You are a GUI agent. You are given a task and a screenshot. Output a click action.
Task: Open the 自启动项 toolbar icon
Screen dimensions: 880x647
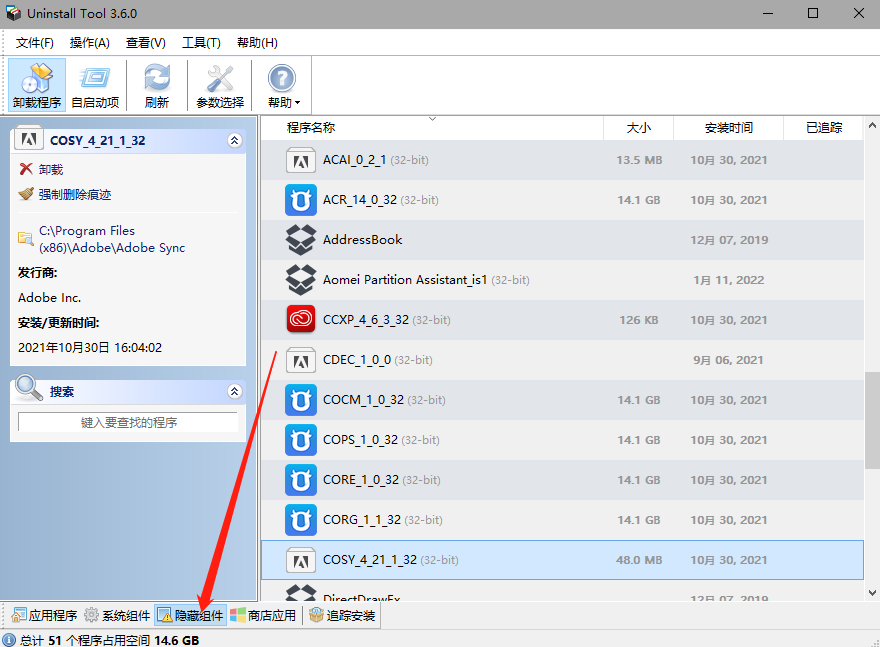pyautogui.click(x=95, y=85)
